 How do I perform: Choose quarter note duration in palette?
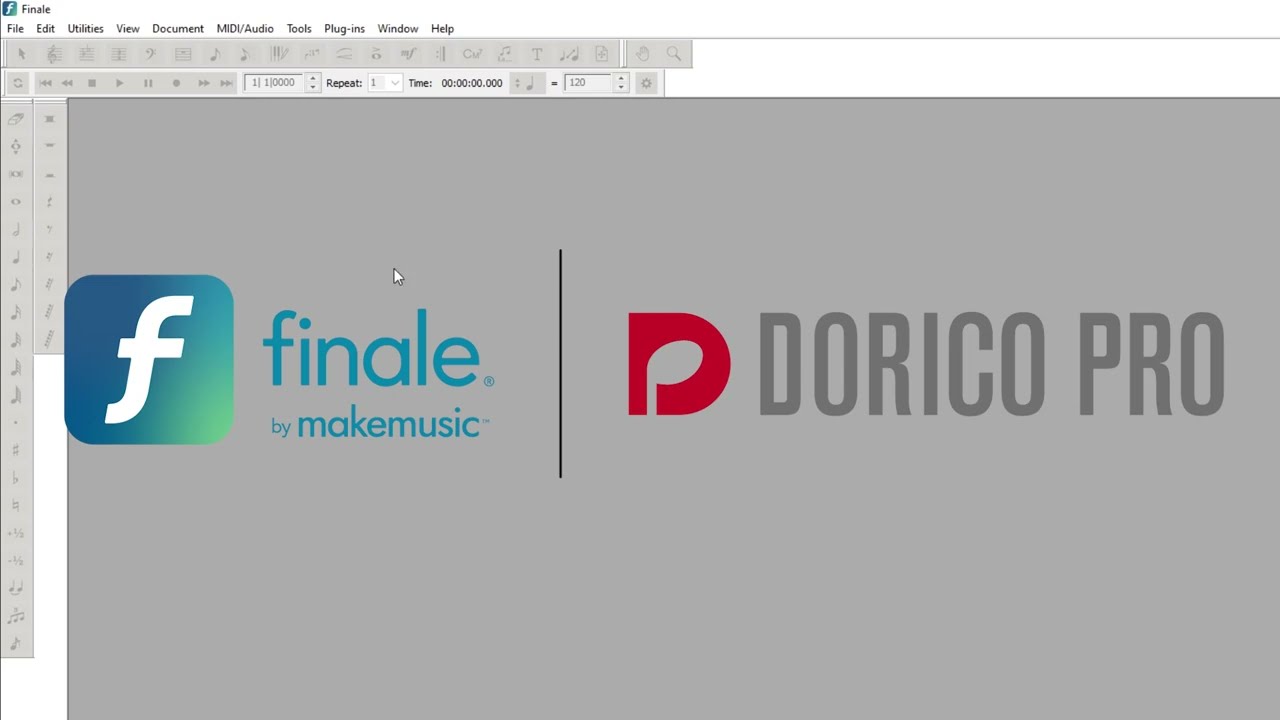click(x=15, y=257)
